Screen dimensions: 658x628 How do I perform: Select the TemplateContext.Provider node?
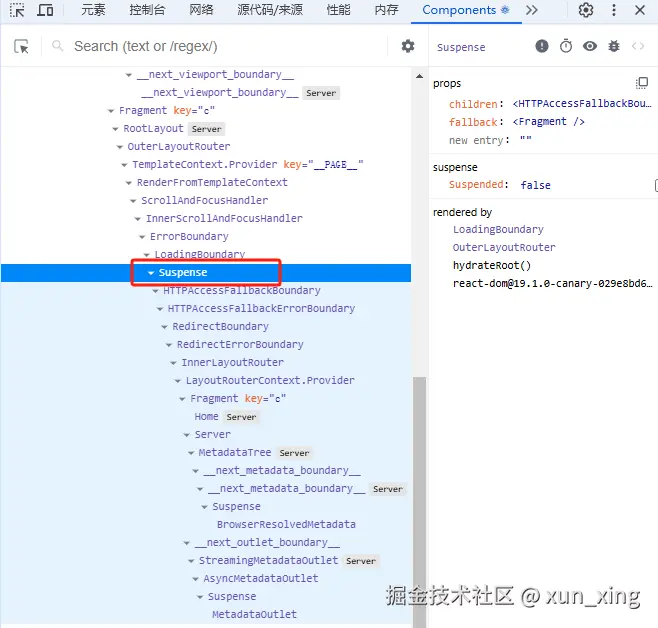tap(205, 164)
